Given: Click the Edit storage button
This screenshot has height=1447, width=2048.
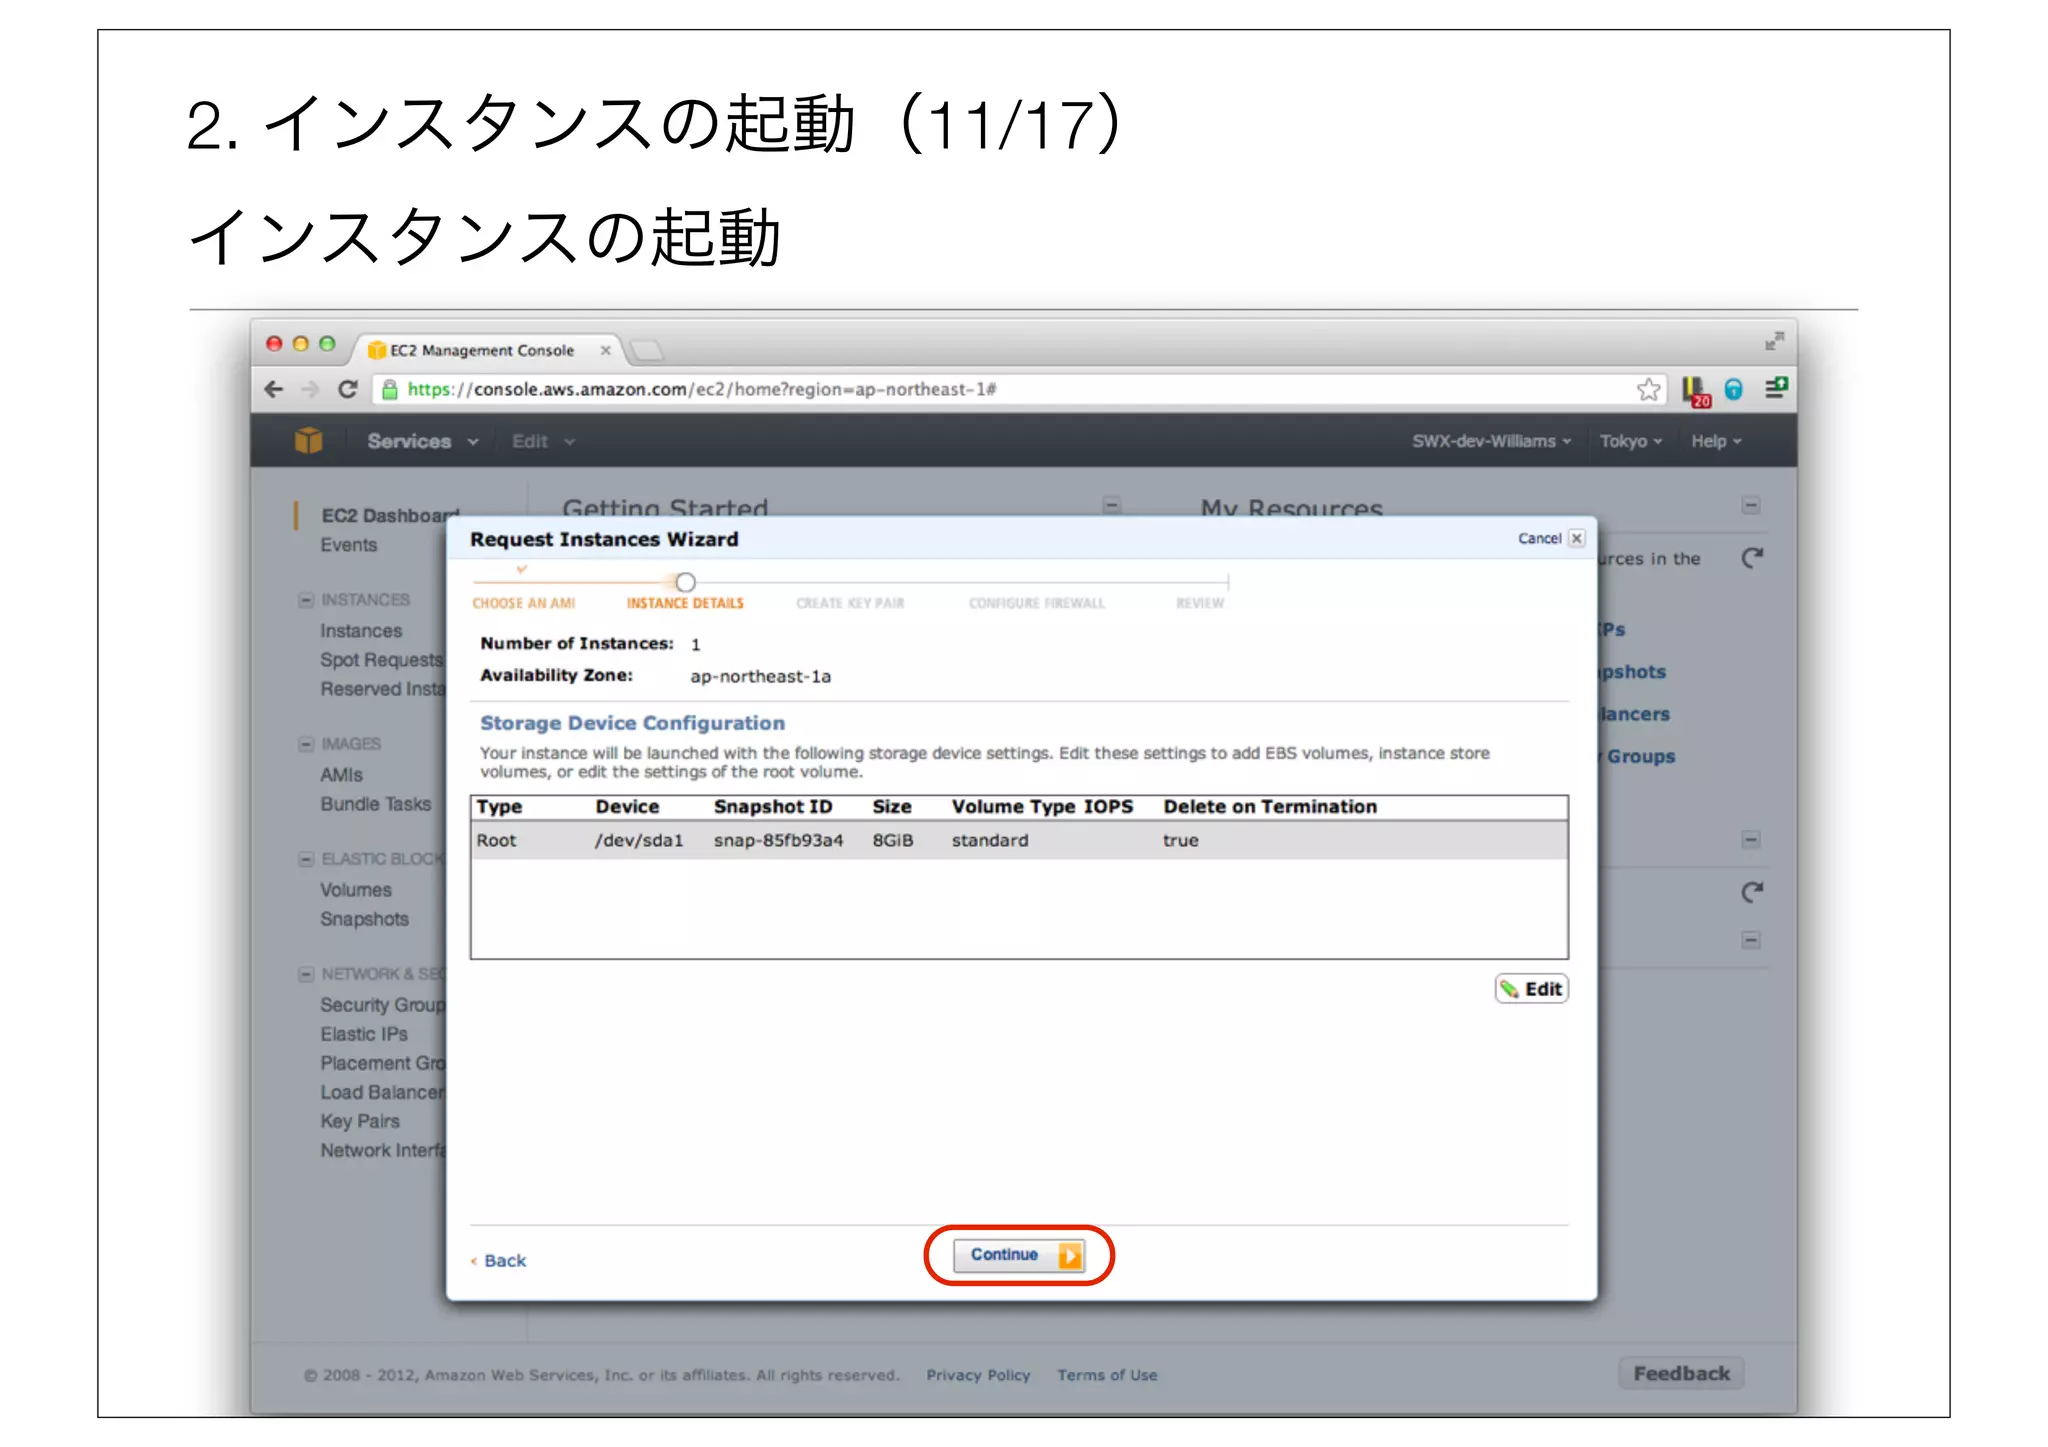Looking at the screenshot, I should pyautogui.click(x=1531, y=989).
